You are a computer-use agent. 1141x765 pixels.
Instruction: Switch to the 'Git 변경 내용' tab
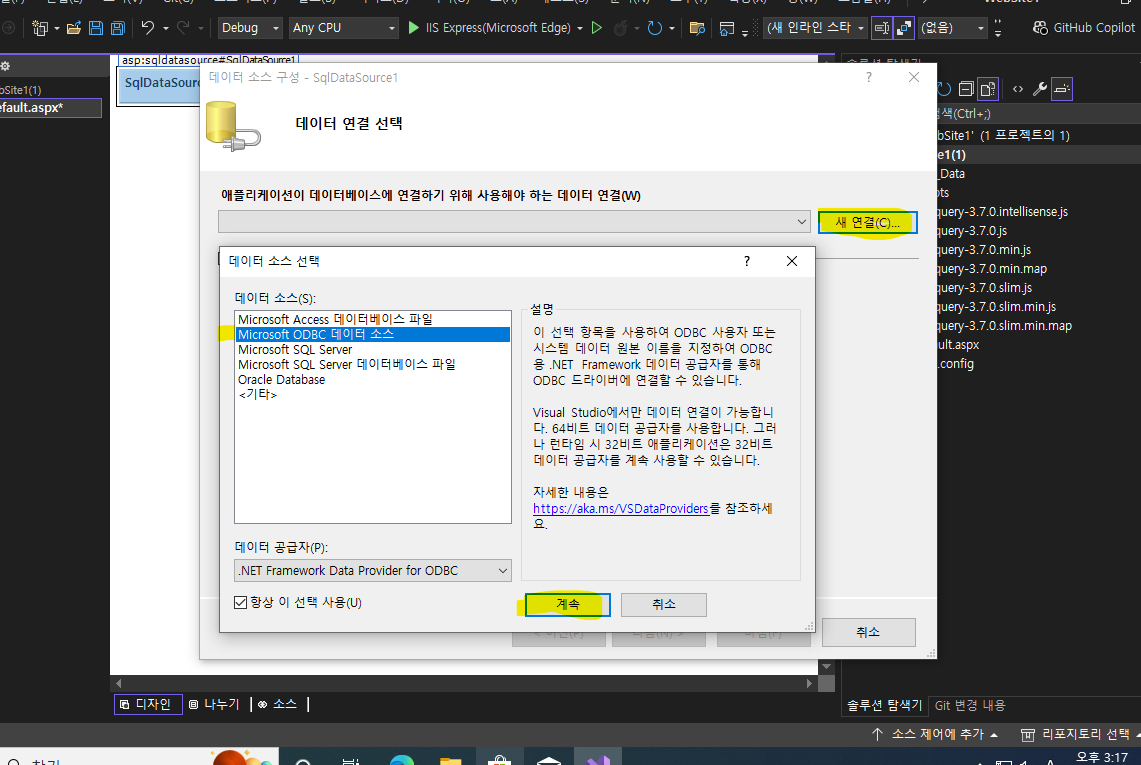[970, 705]
